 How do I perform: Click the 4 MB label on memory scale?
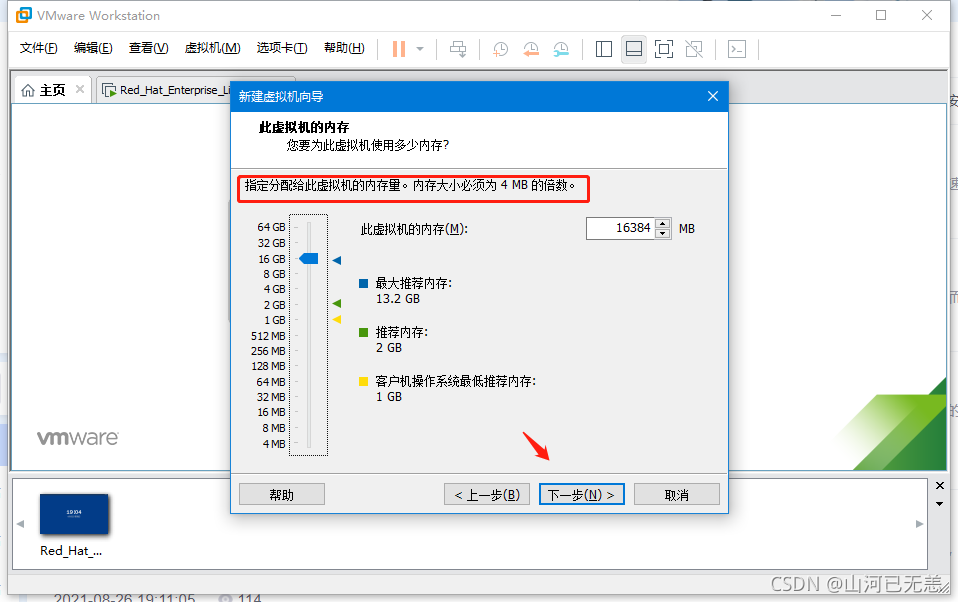(274, 444)
